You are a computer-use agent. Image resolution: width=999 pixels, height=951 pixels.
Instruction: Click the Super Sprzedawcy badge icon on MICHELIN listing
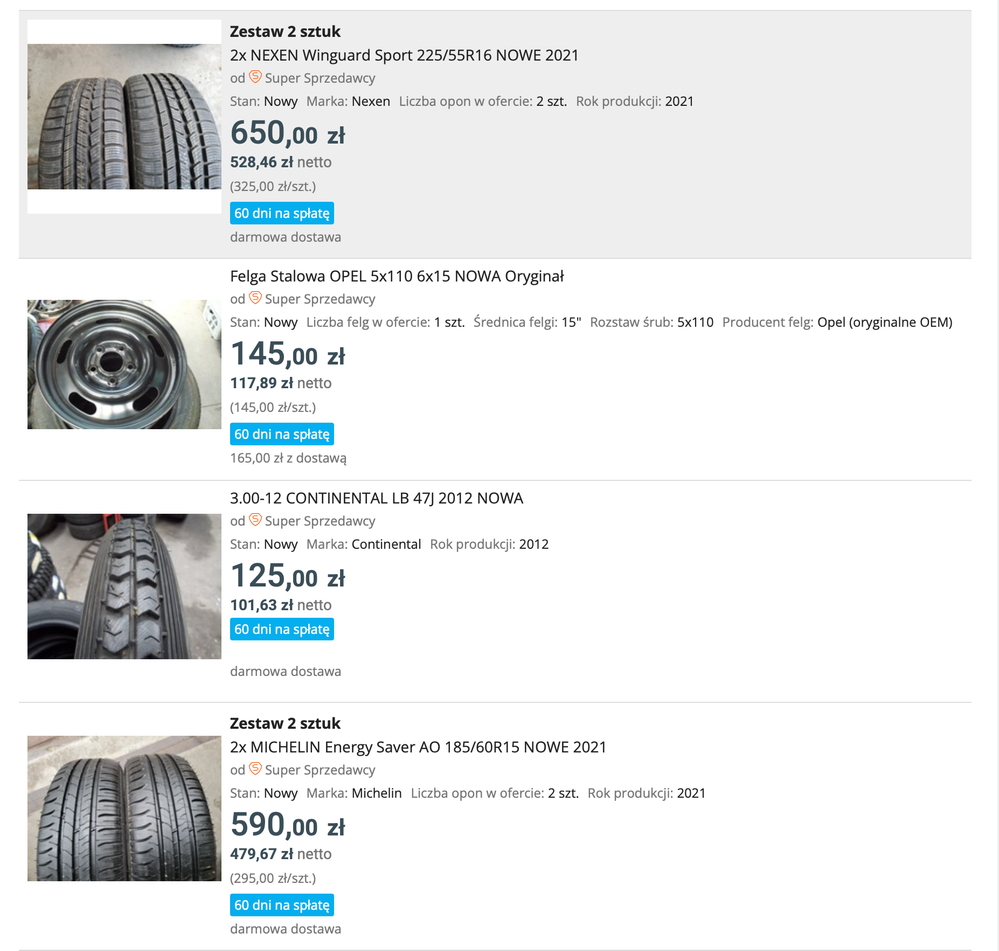[x=255, y=769]
